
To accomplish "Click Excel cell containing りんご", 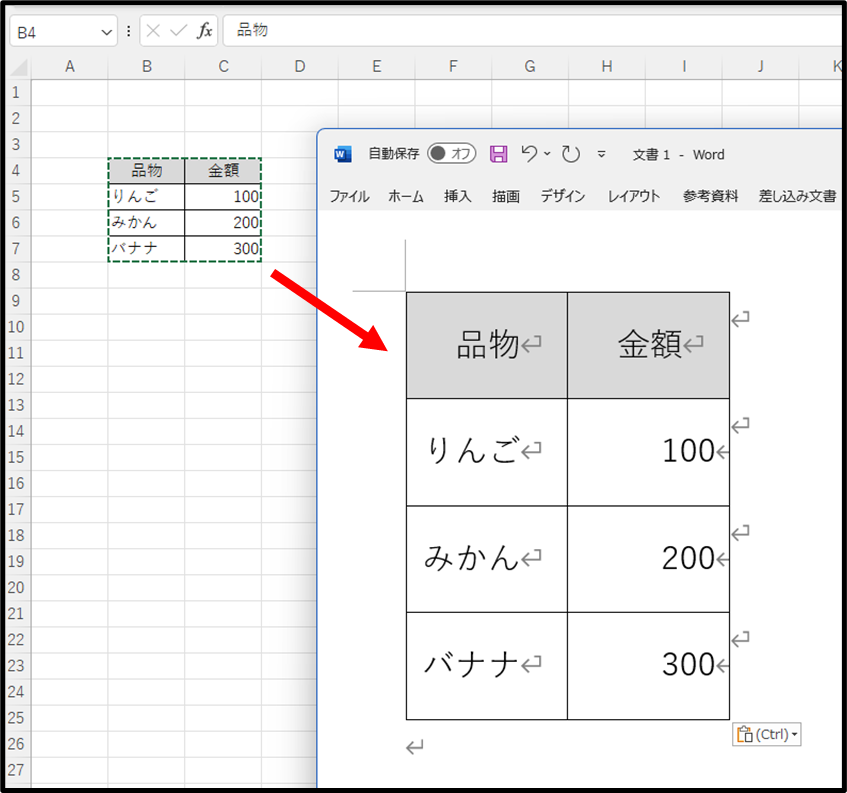I will click(x=146, y=196).
